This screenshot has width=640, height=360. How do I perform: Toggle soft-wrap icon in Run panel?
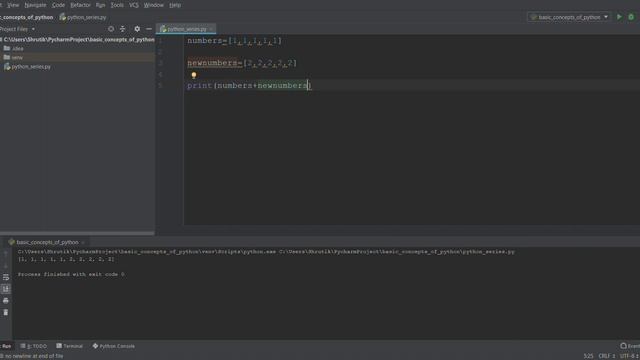[6, 278]
